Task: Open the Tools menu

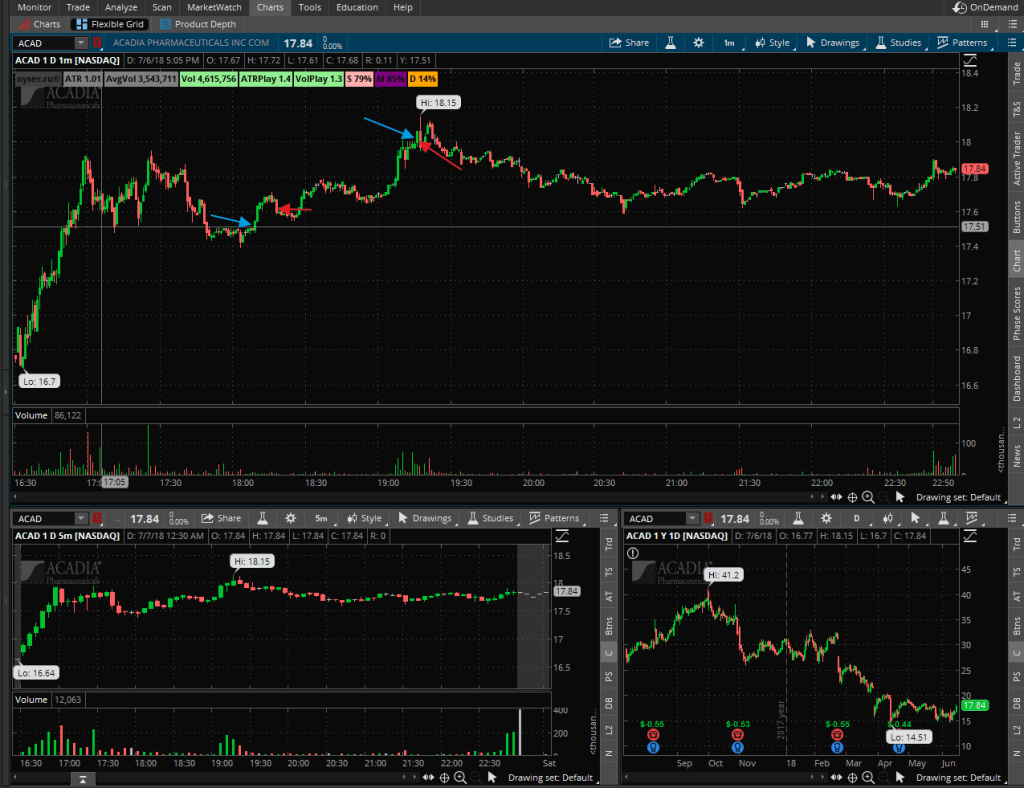Action: point(310,7)
